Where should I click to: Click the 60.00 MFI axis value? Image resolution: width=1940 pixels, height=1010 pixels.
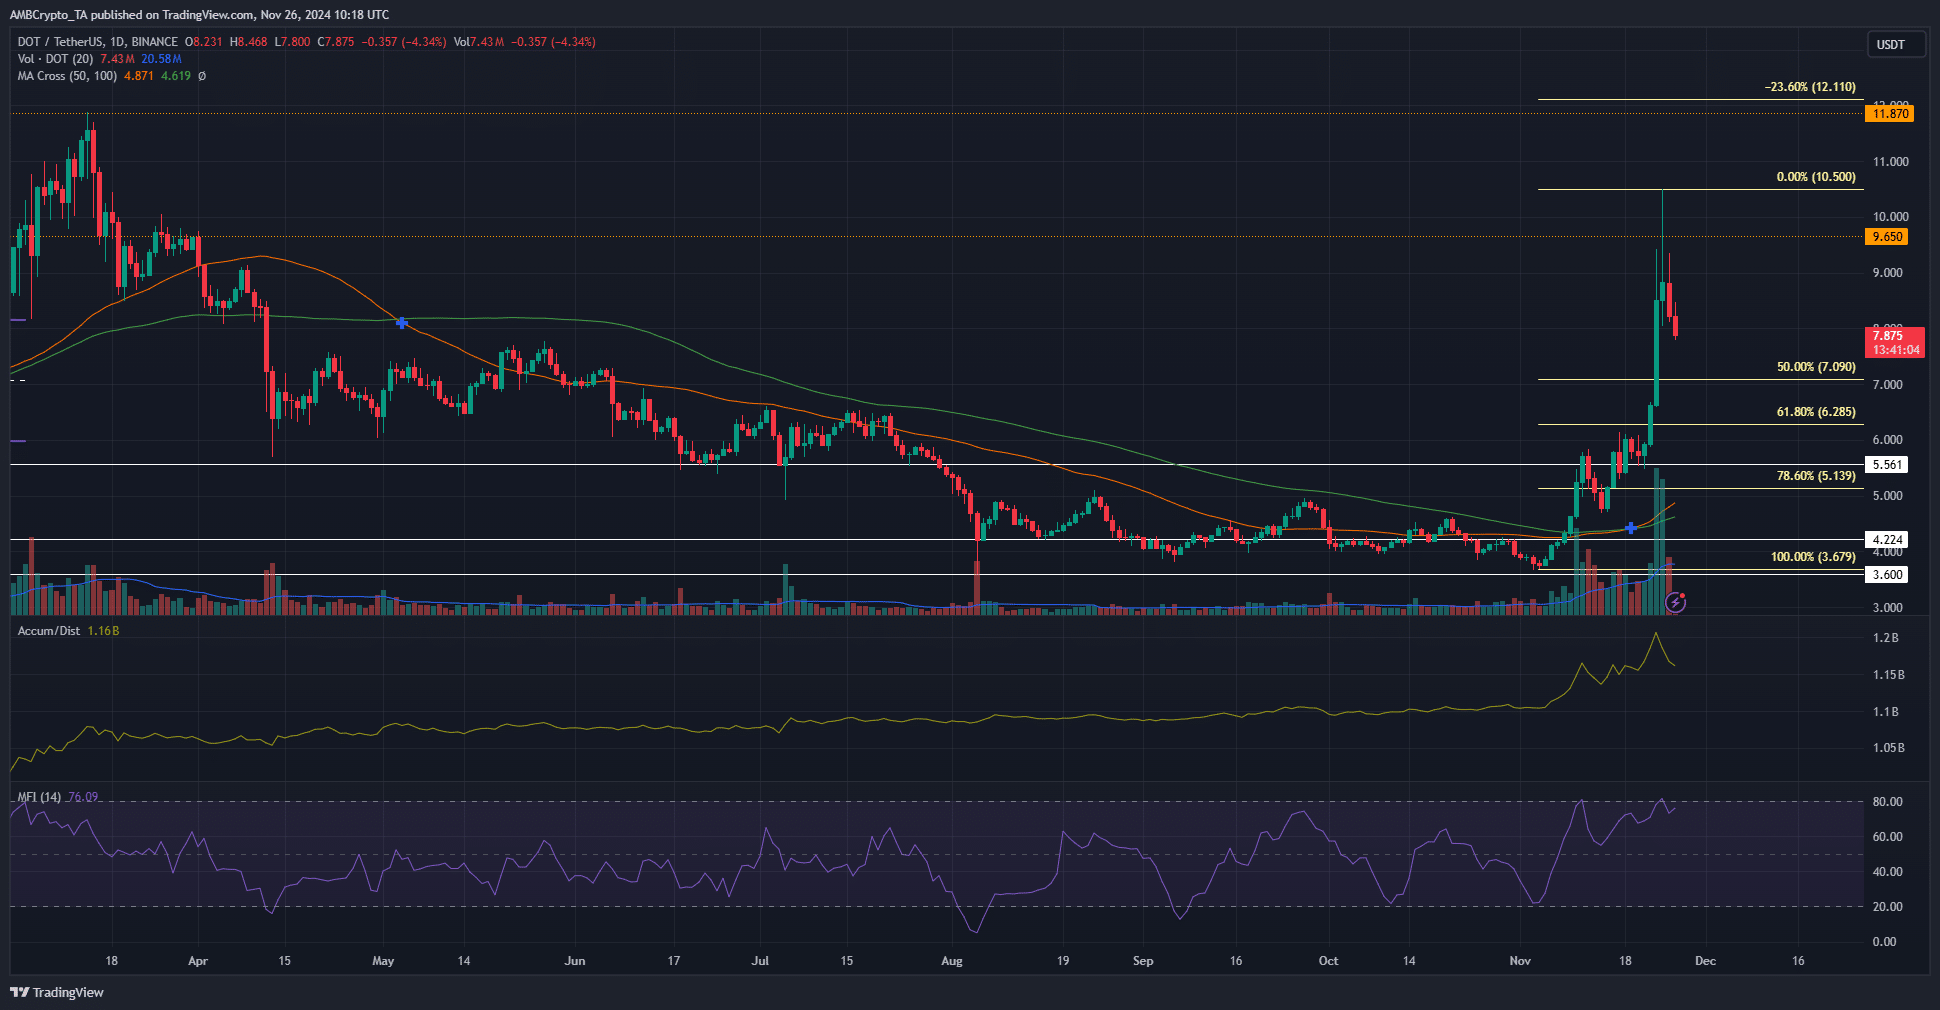click(1887, 837)
